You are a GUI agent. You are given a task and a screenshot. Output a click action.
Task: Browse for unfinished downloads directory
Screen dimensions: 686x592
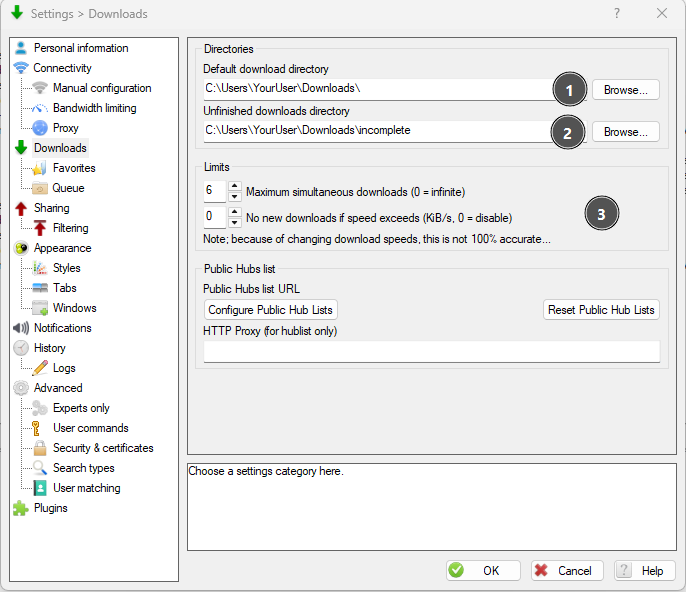click(x=626, y=132)
